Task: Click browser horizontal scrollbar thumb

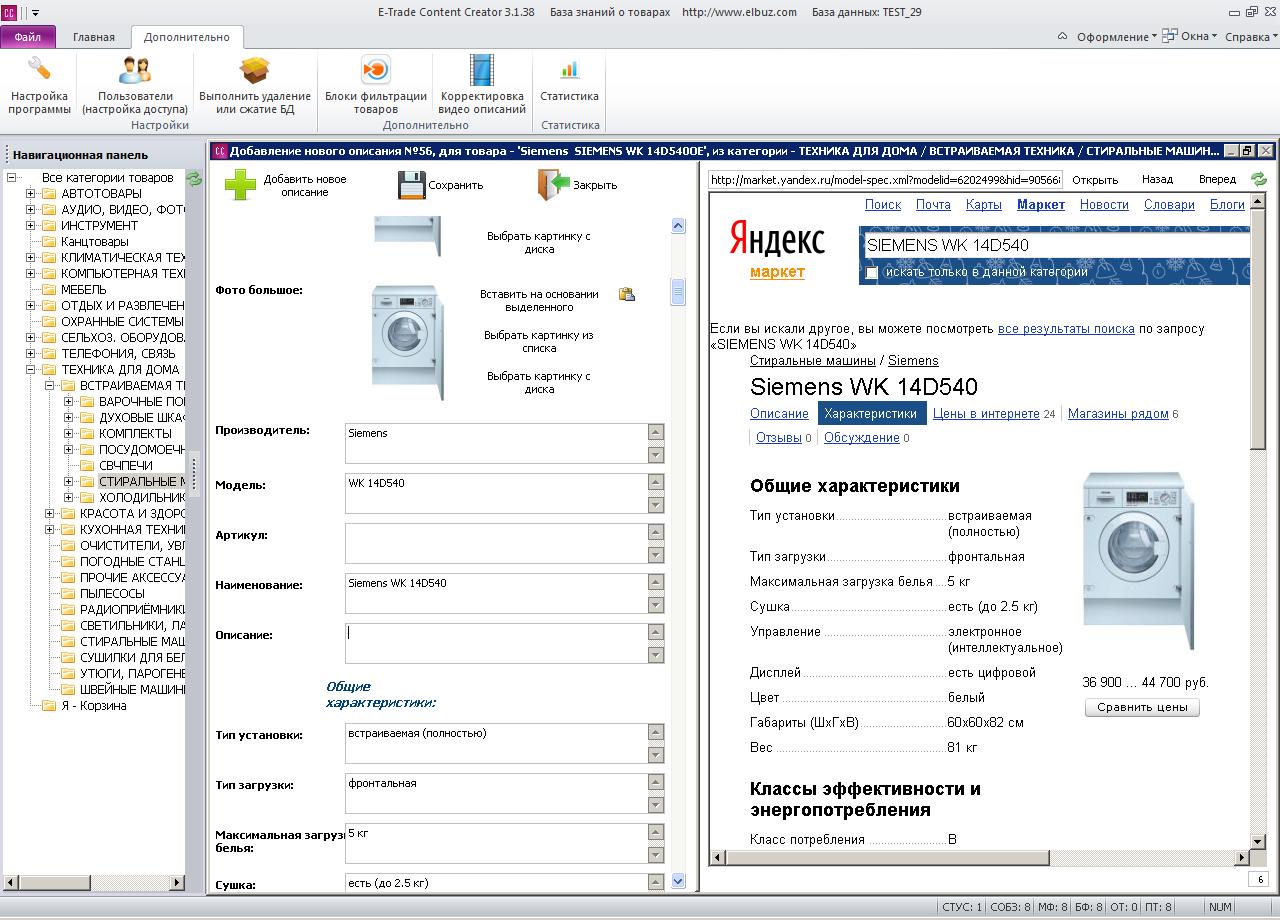Action: (887, 858)
